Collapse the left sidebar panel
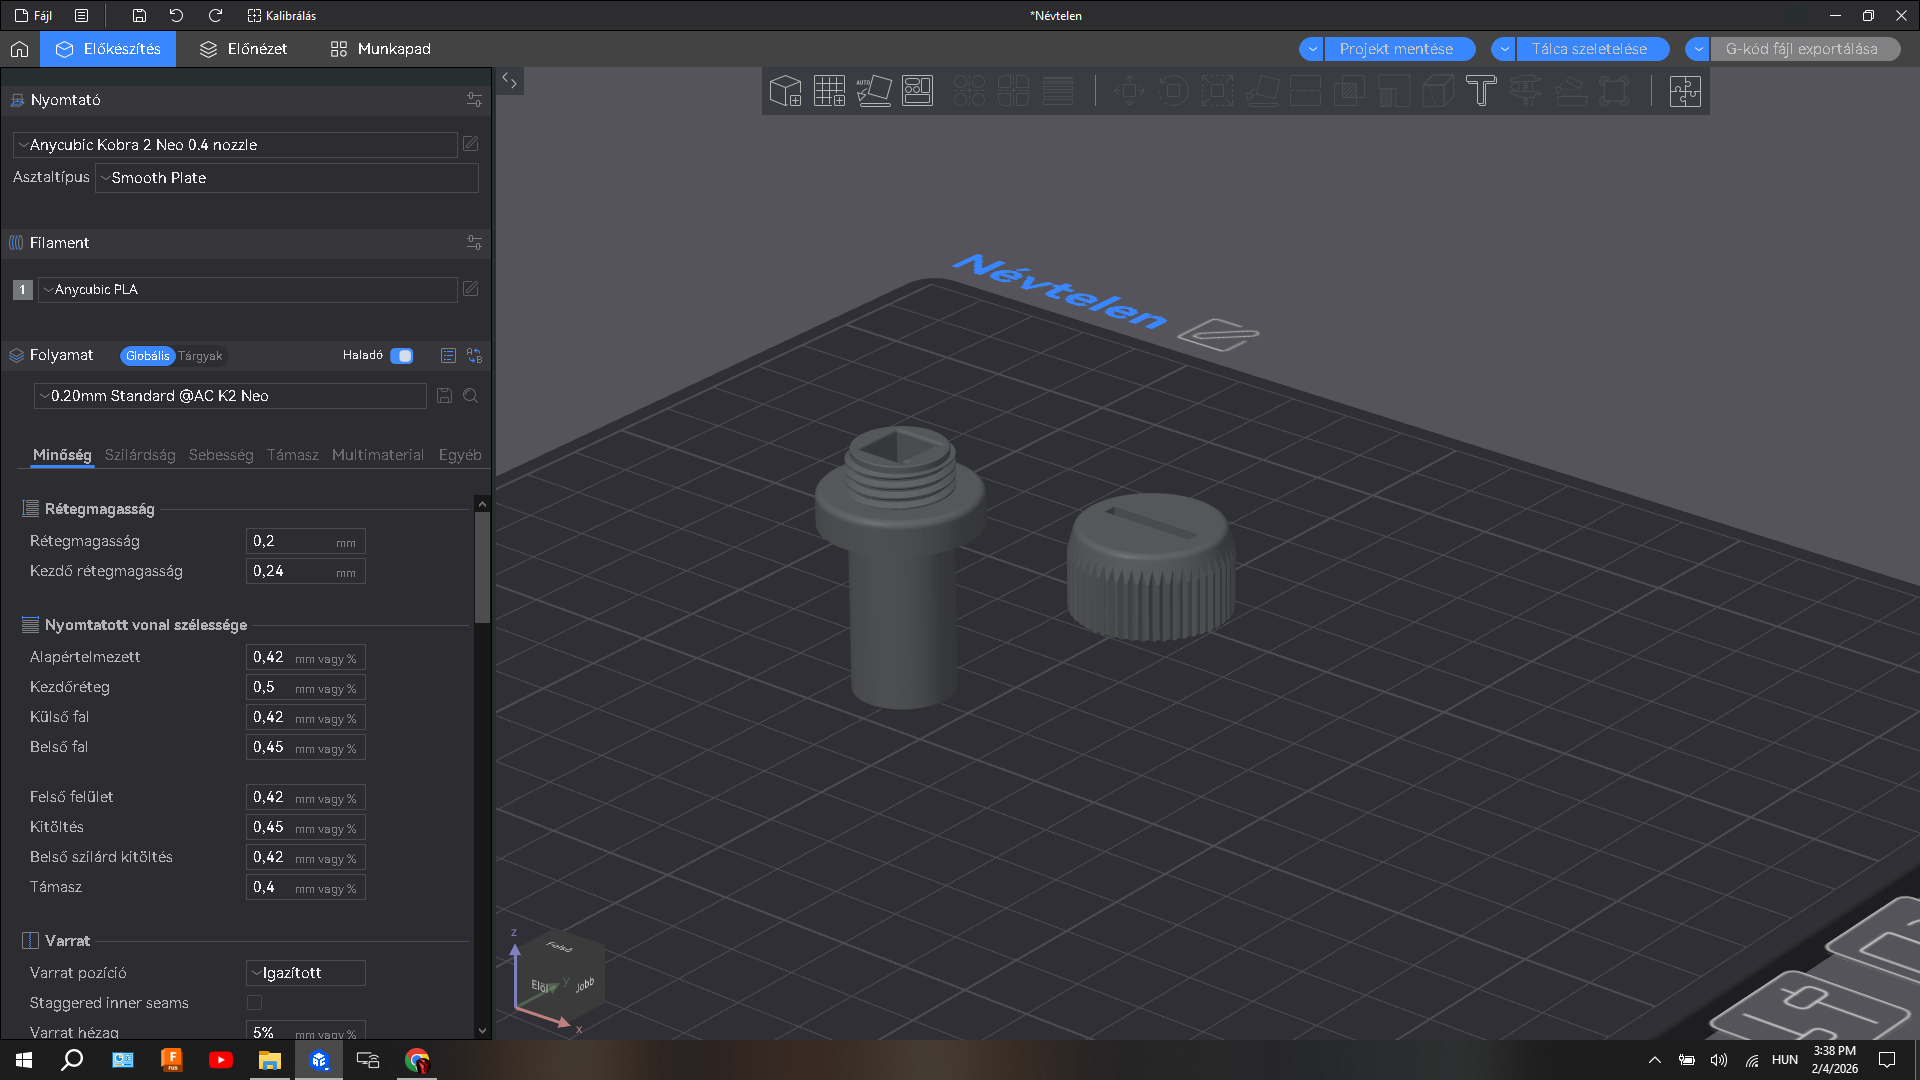1920x1080 pixels. pos(509,81)
